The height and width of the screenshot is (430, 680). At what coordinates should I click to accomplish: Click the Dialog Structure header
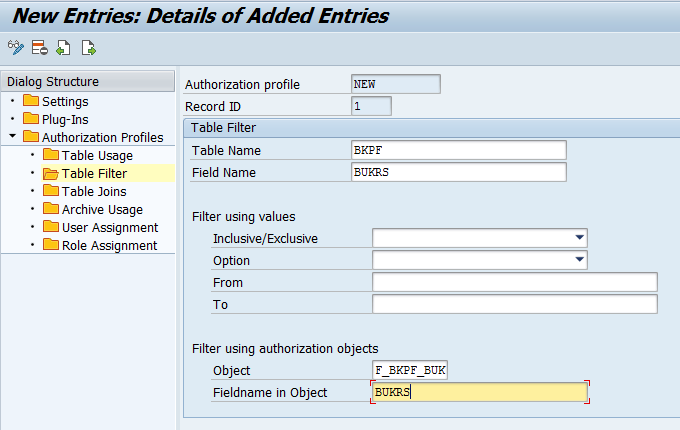pos(88,81)
